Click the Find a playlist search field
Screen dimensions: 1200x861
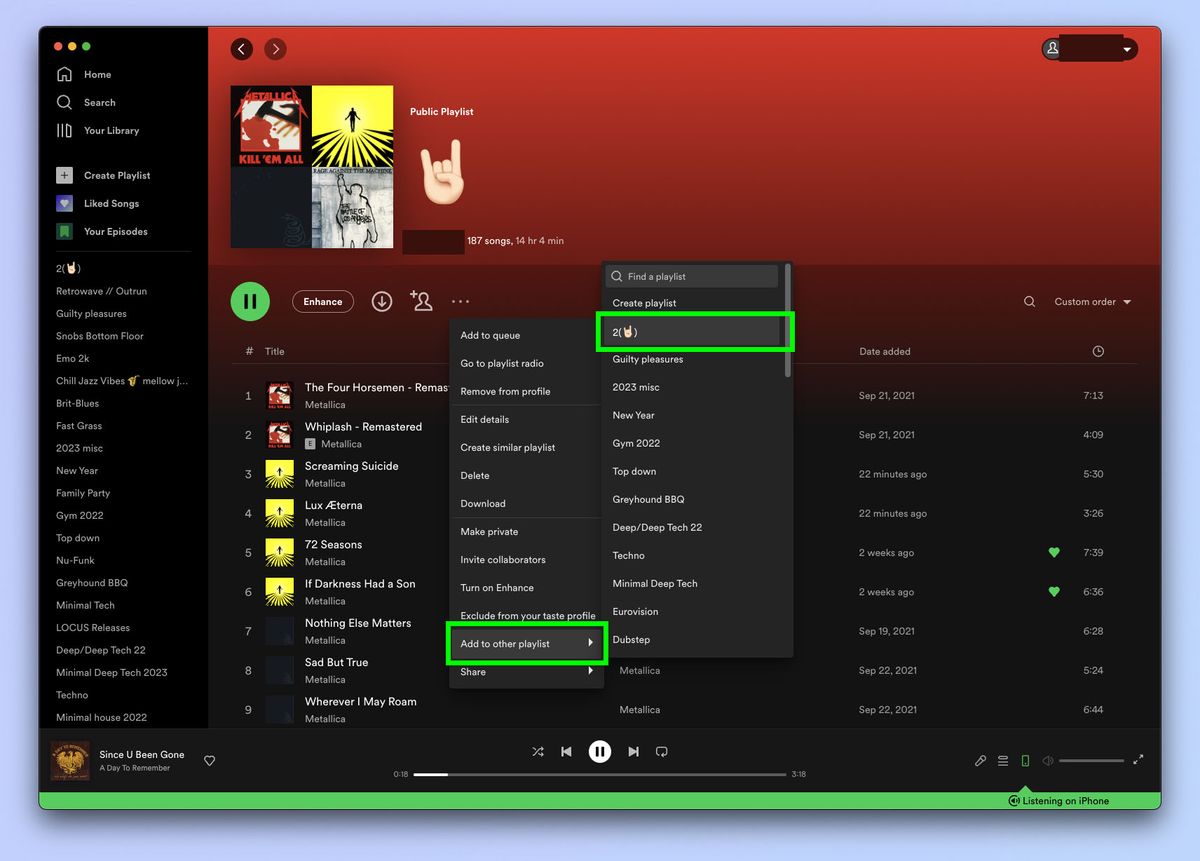coord(692,276)
